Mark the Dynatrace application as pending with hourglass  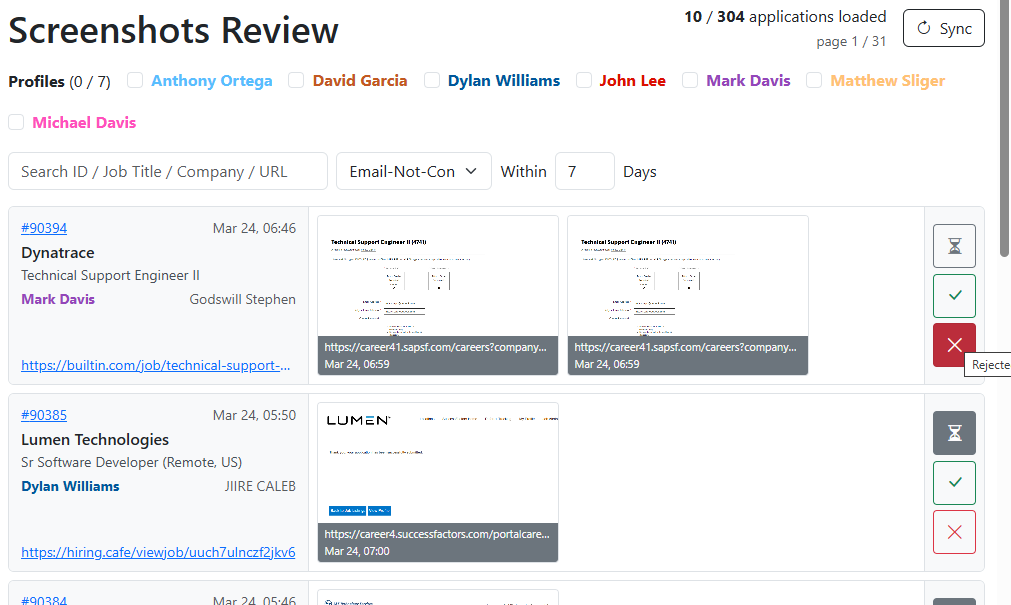click(954, 245)
